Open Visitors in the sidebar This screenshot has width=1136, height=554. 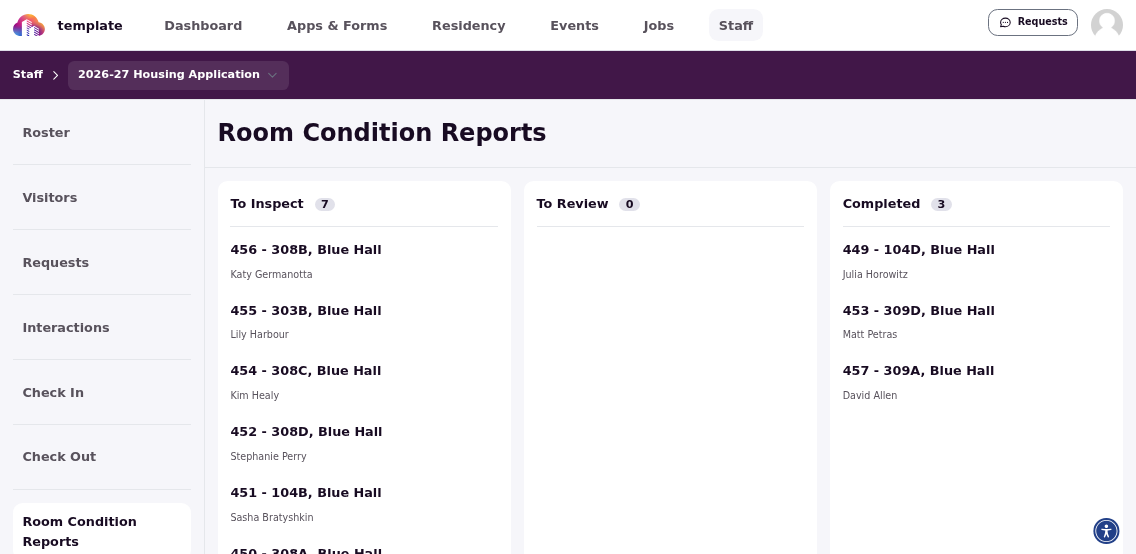(102, 198)
